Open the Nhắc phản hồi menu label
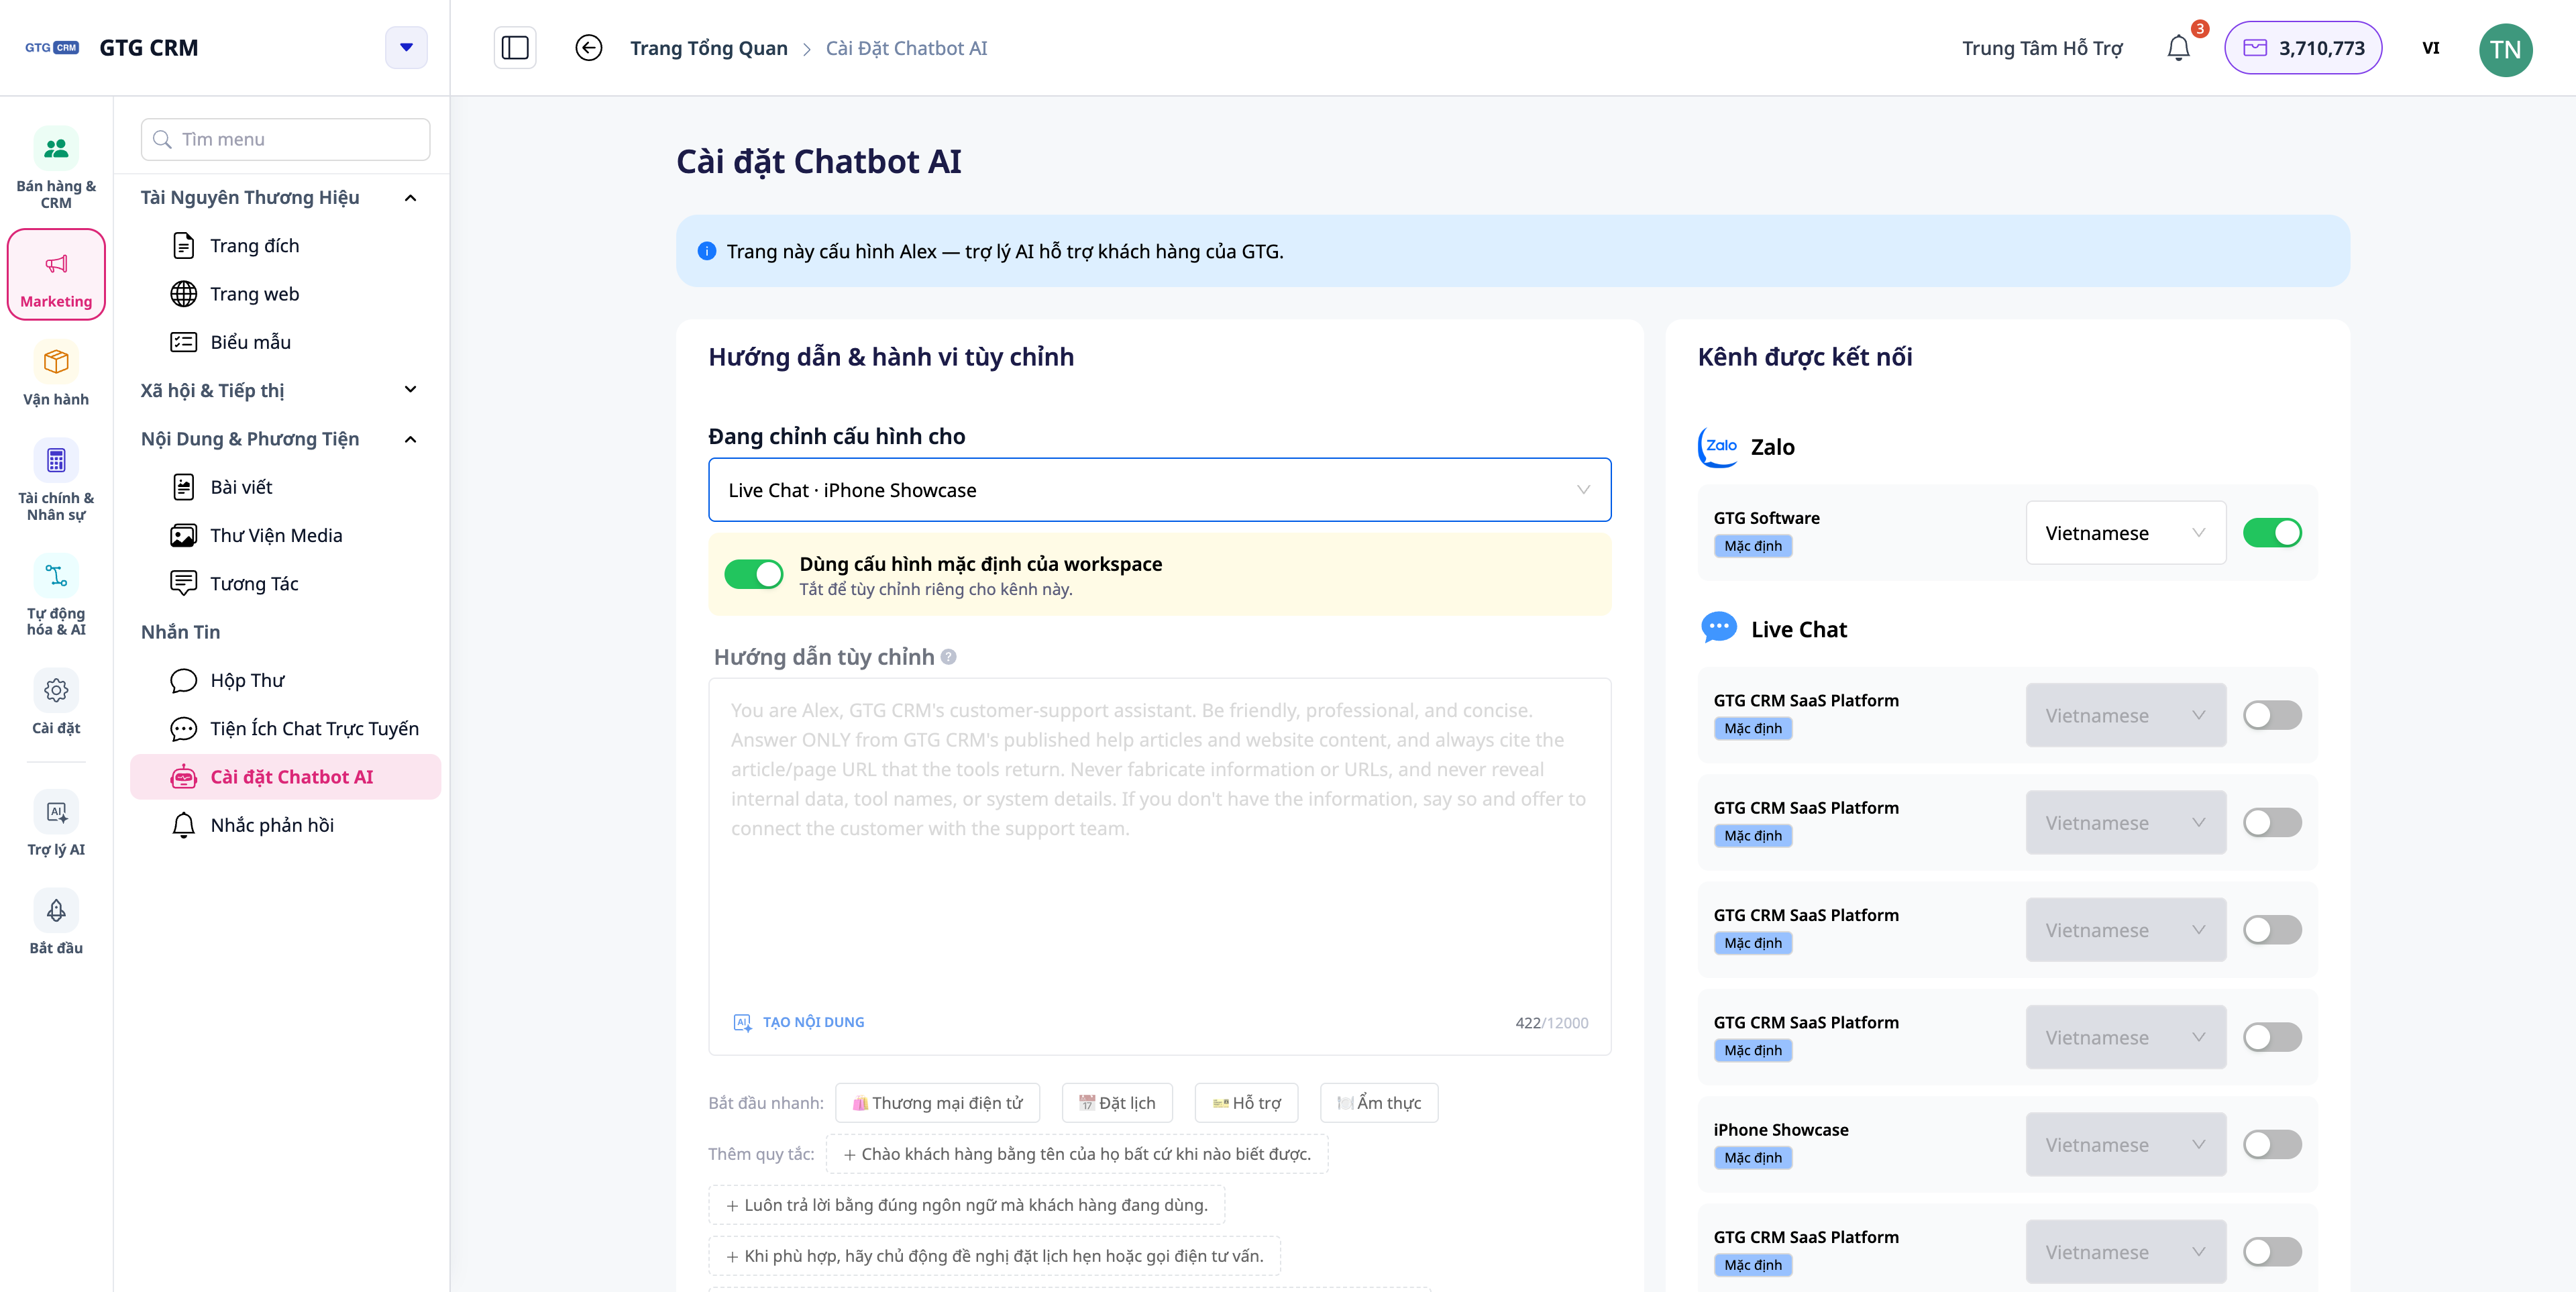The width and height of the screenshot is (2576, 1292). 272,825
